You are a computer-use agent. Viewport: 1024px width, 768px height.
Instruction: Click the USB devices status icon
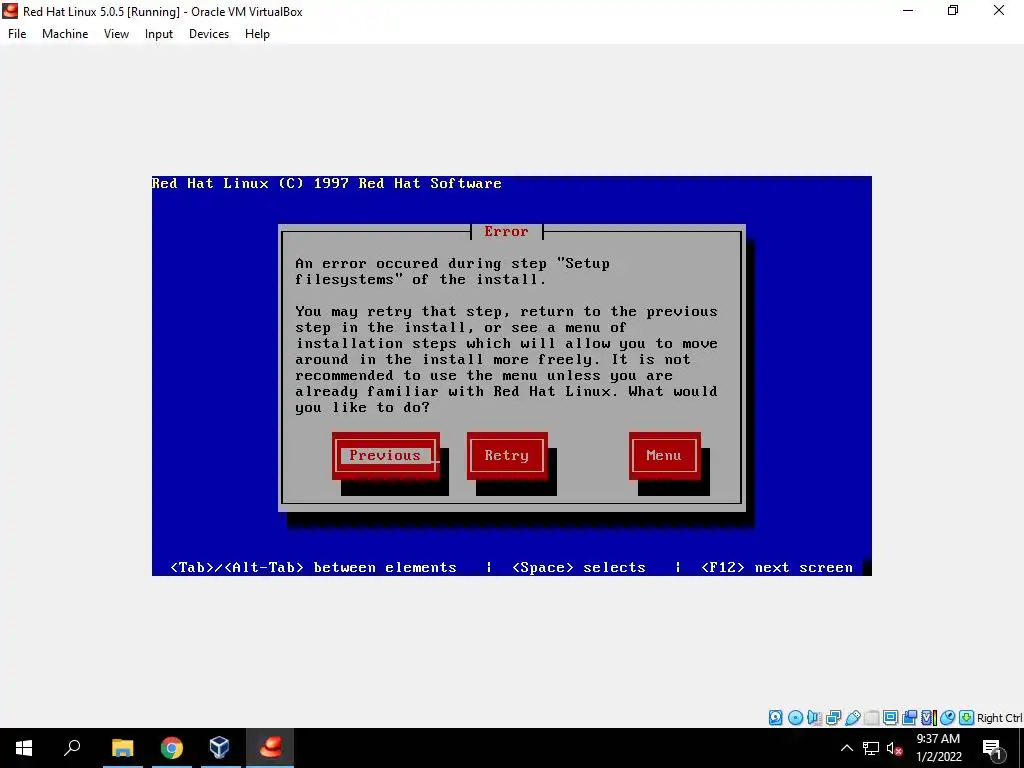[852, 718]
